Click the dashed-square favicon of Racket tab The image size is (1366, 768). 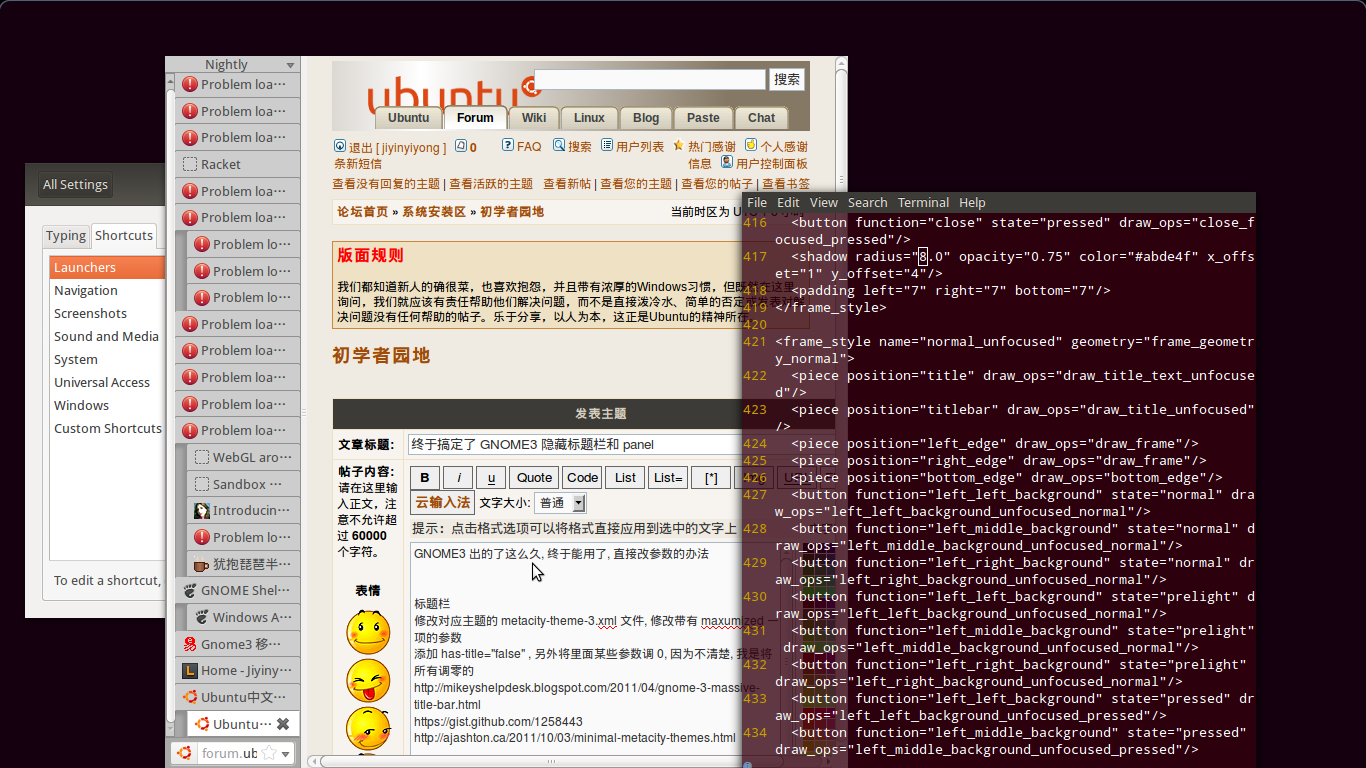pos(190,164)
